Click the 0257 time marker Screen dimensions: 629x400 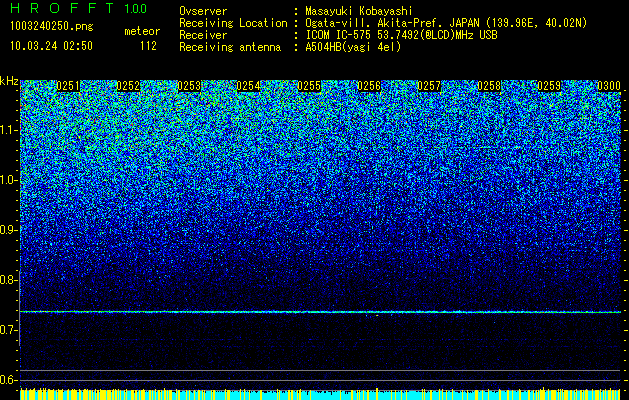coord(429,86)
